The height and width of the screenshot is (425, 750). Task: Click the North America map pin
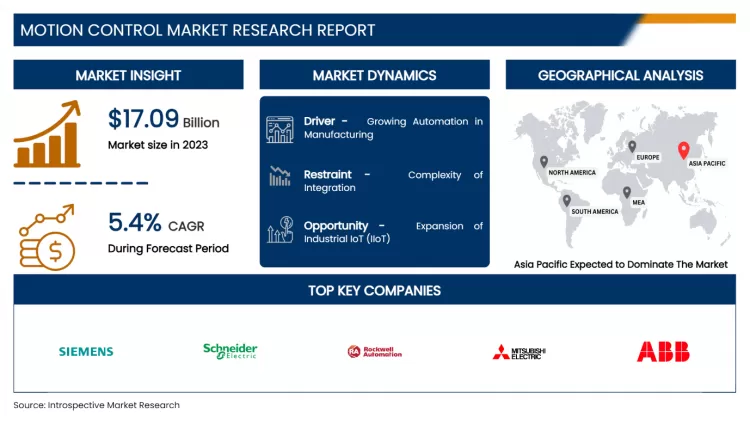(544, 162)
